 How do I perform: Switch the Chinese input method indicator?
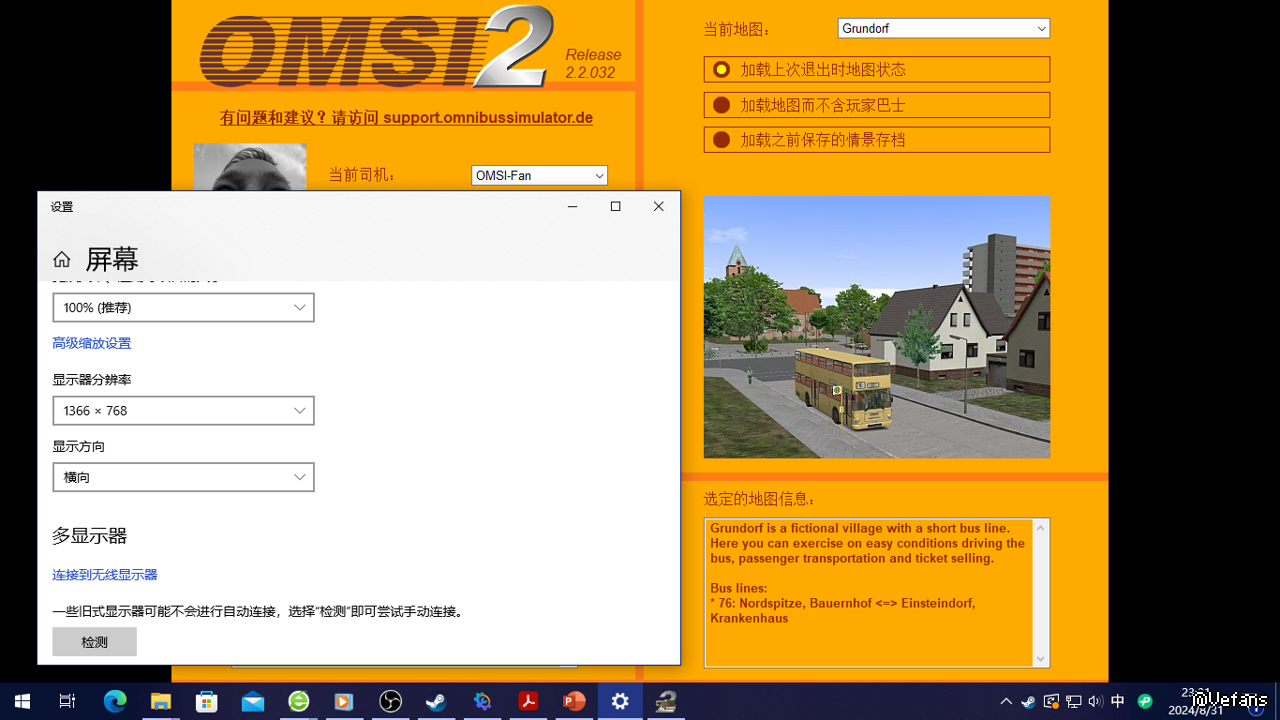click(x=1118, y=701)
